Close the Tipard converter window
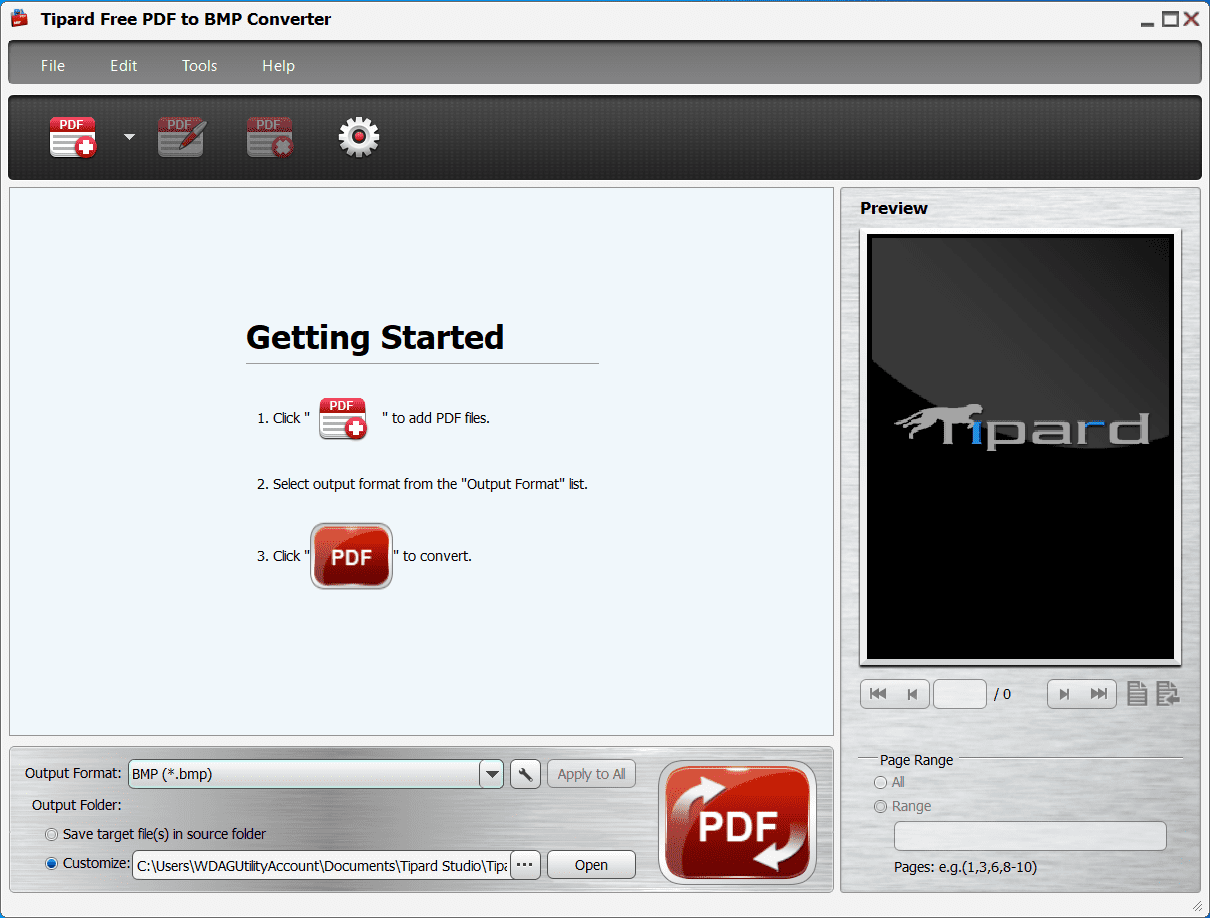This screenshot has height=918, width=1210. click(1192, 19)
